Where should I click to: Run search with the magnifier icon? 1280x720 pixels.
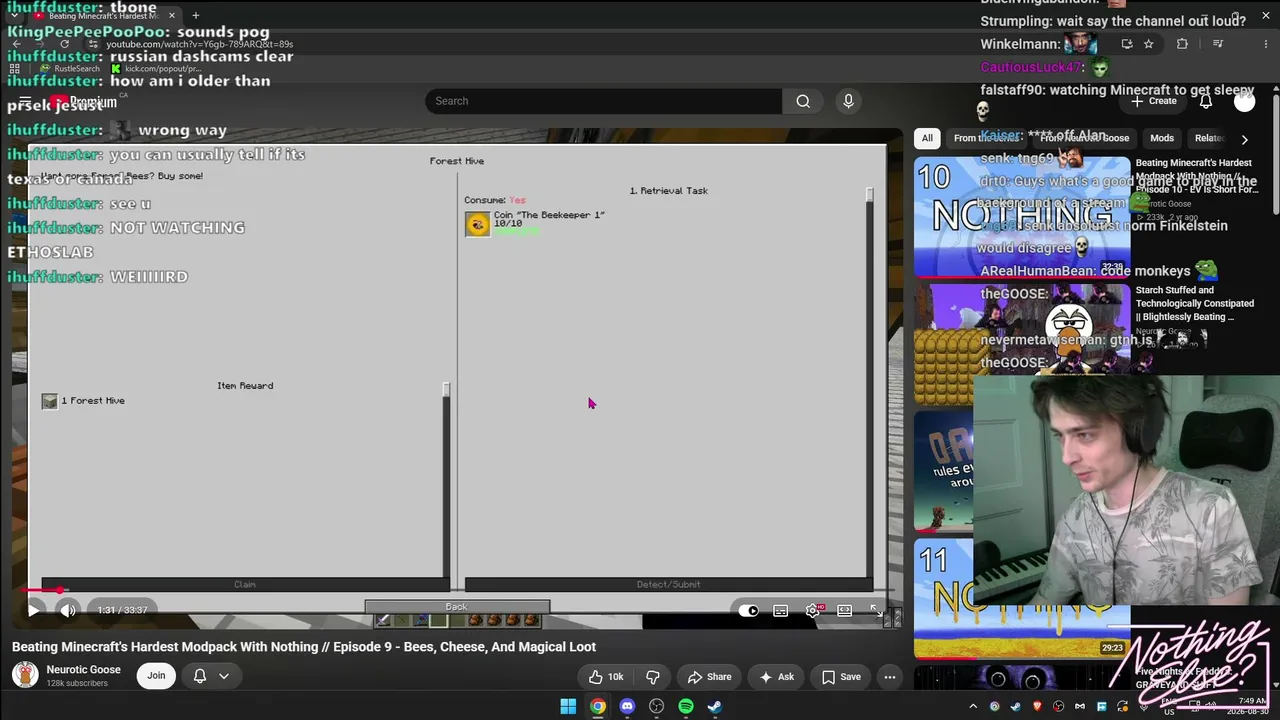pos(803,101)
